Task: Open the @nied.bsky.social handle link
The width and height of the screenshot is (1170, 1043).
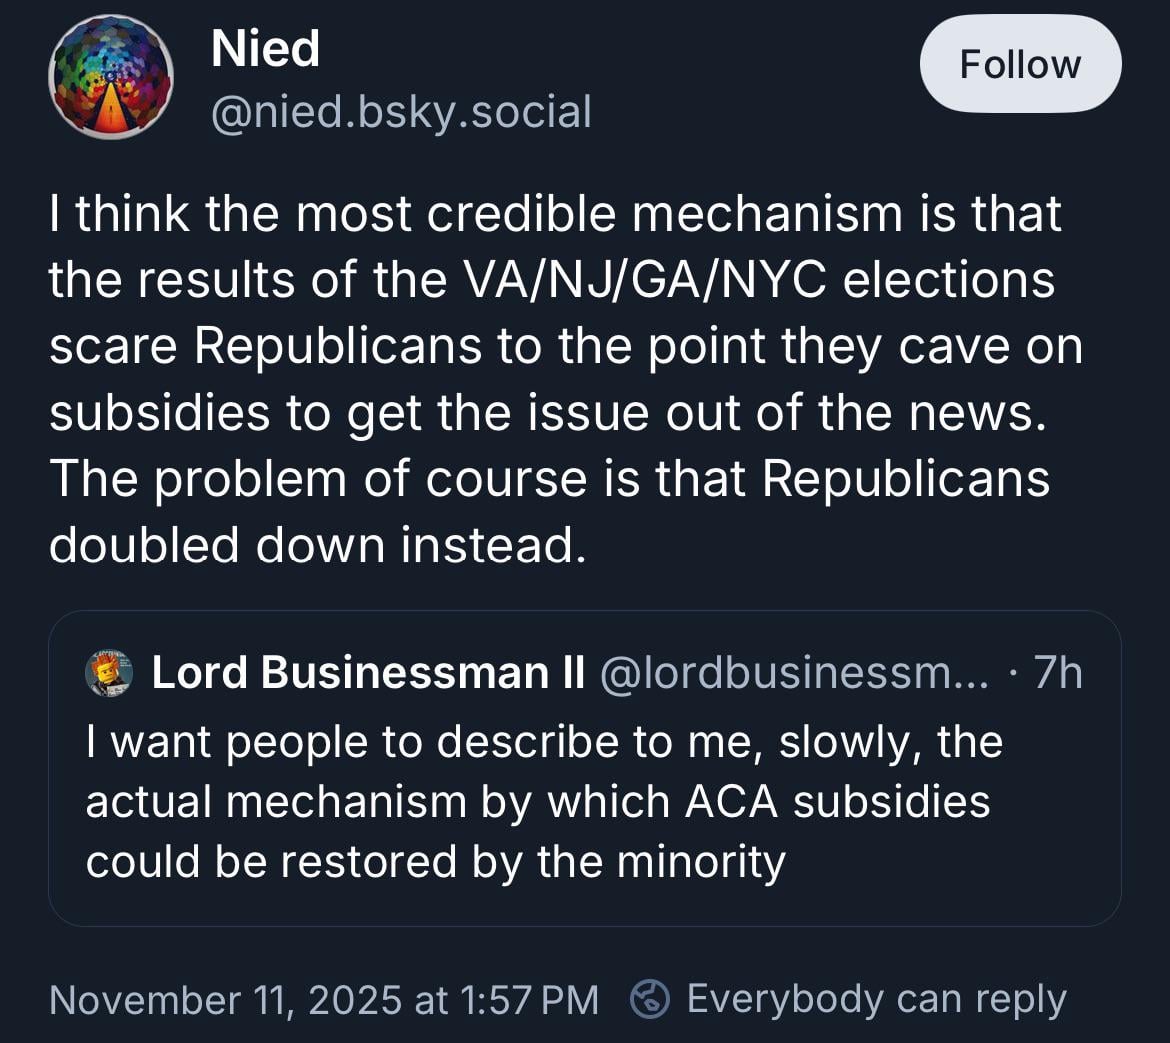Action: pyautogui.click(x=401, y=111)
